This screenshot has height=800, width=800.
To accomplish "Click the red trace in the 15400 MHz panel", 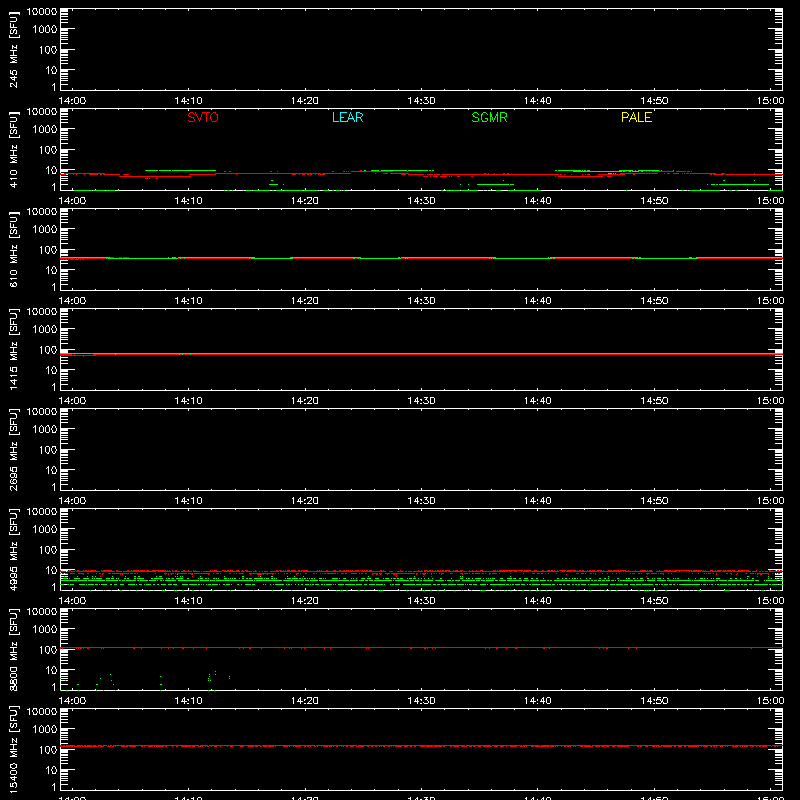I will 421,746.
